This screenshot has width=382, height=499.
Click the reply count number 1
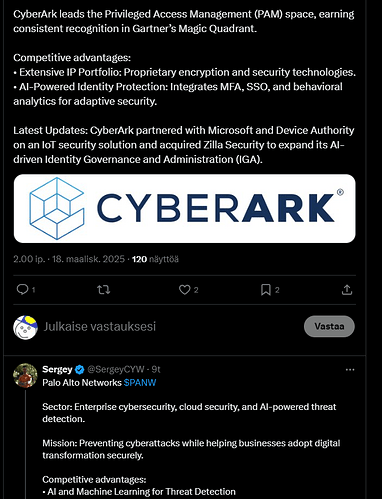[33, 290]
